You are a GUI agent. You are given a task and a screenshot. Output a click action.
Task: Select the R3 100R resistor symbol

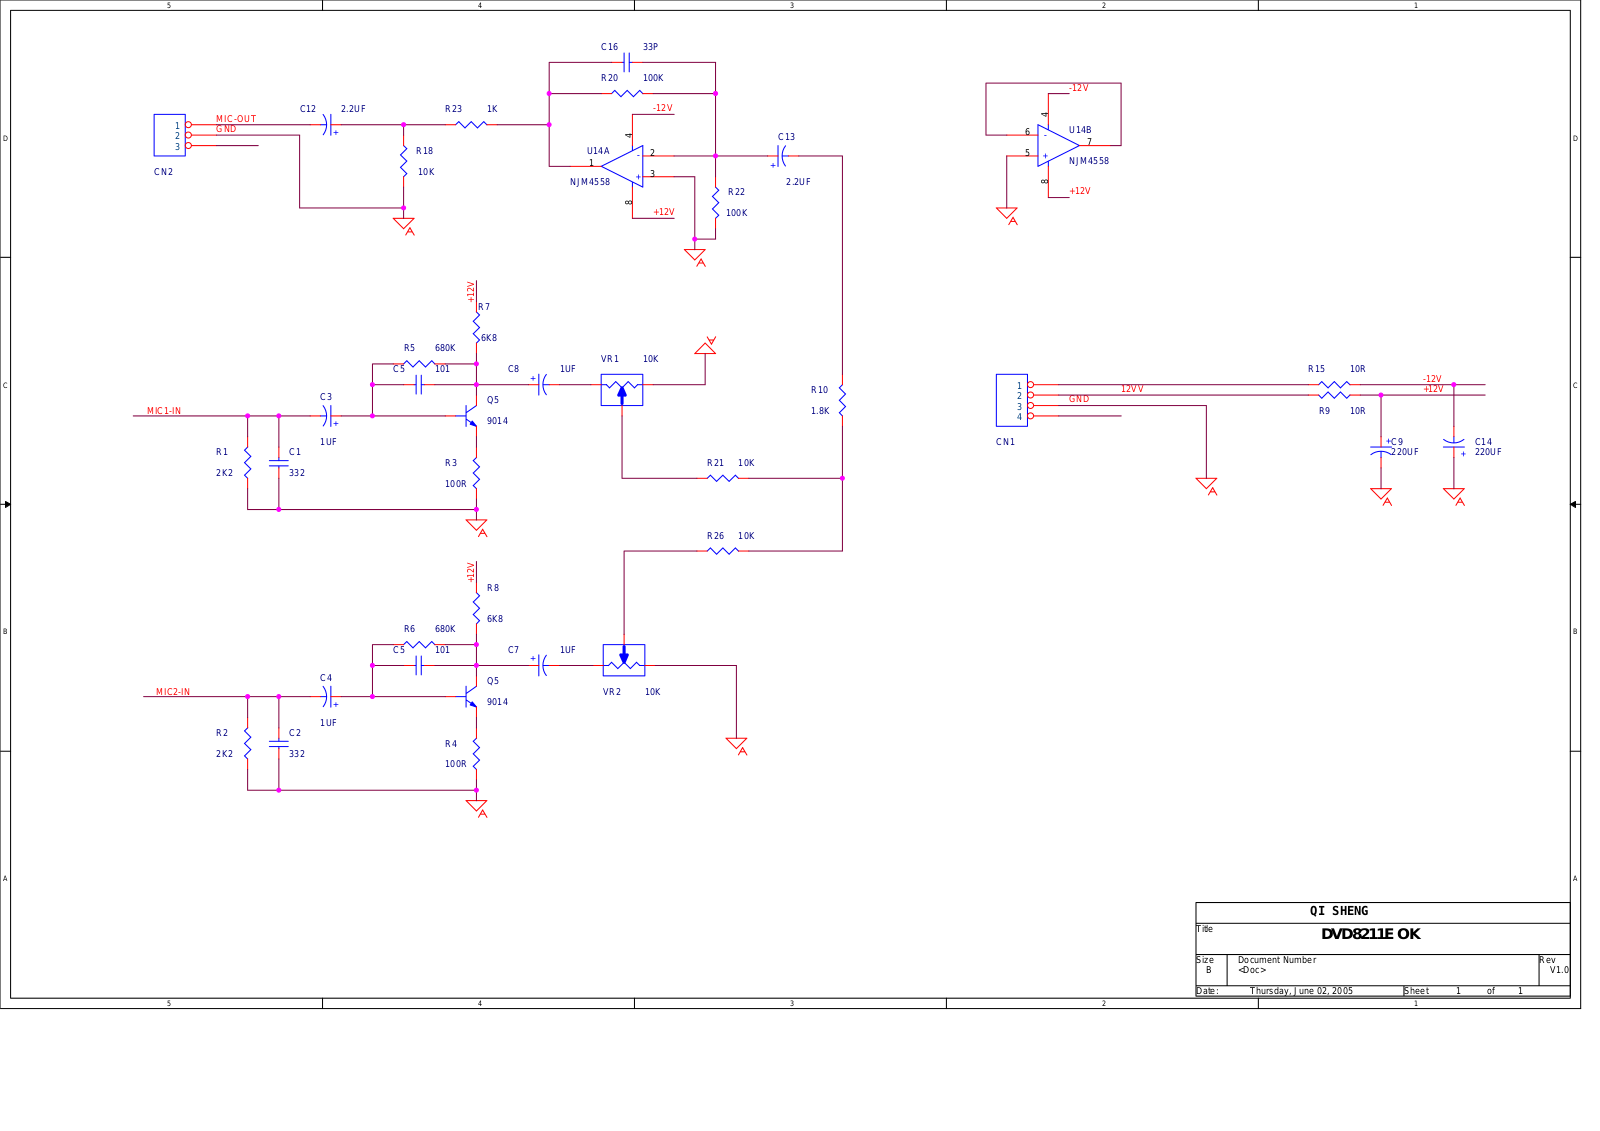(x=476, y=473)
